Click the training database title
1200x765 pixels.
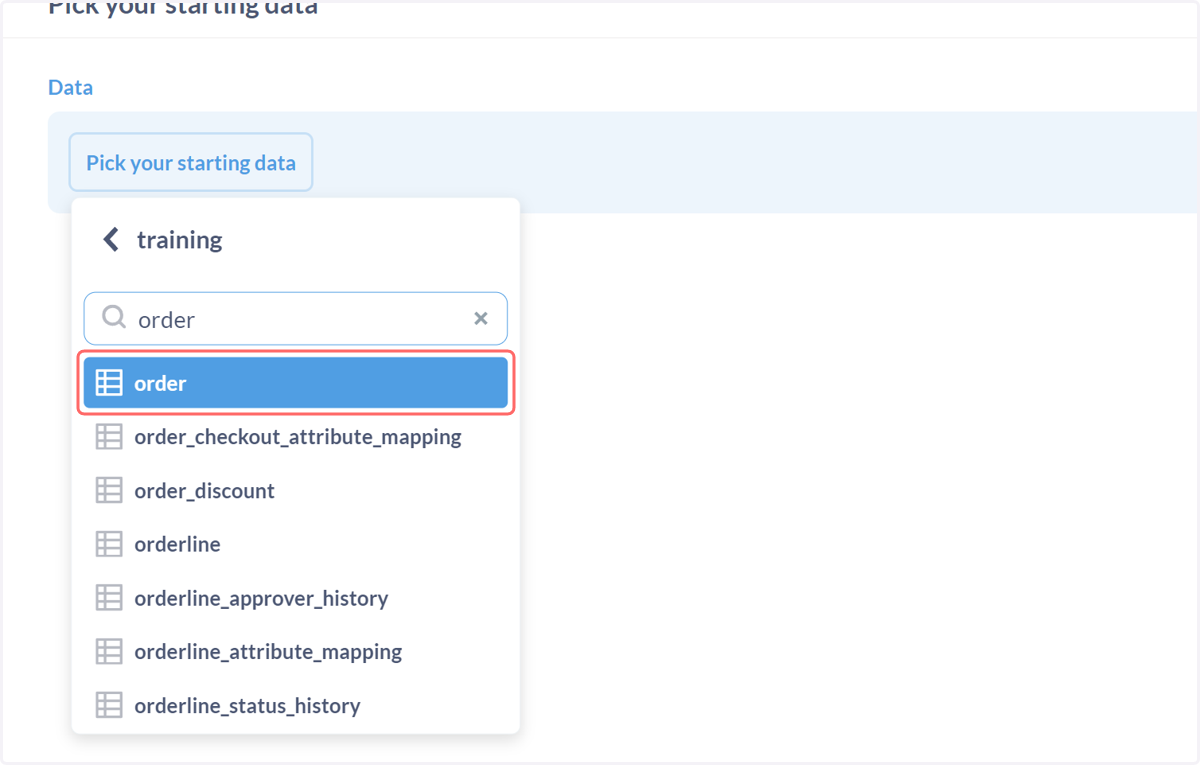[x=180, y=240]
